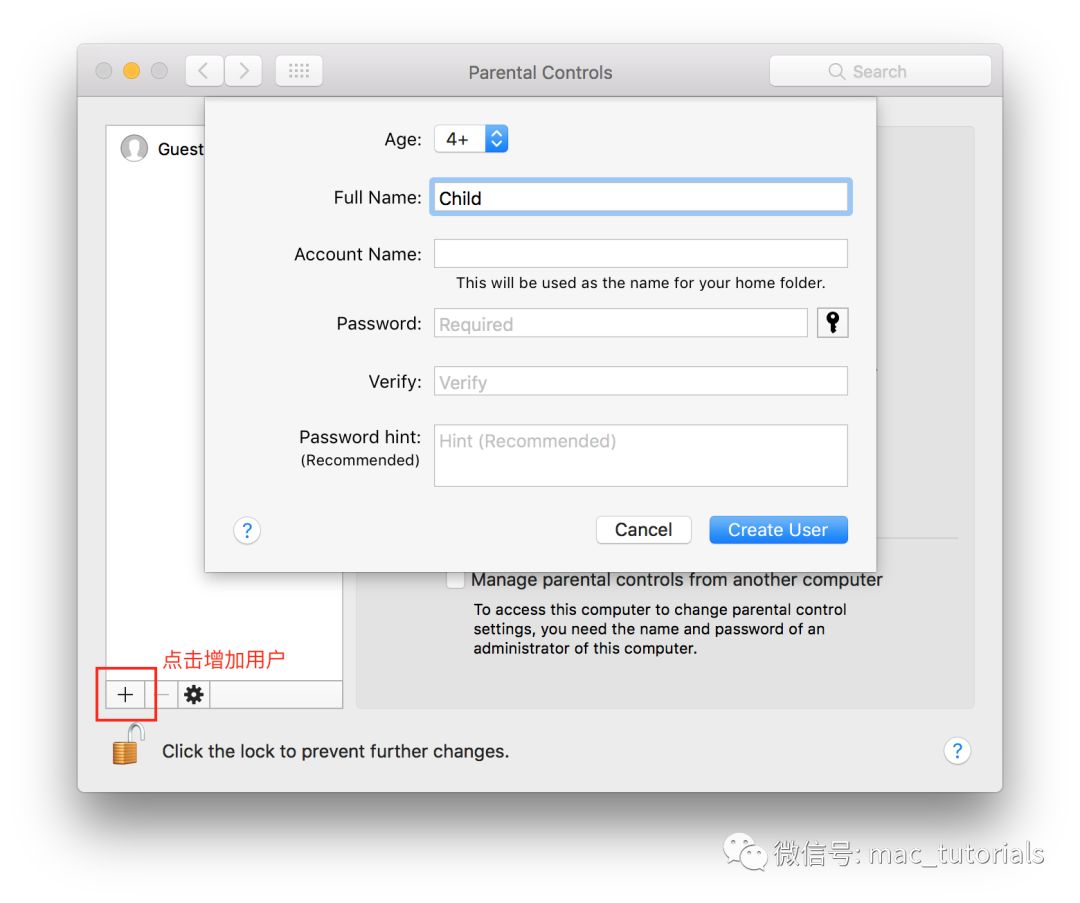Show all preferences grid icon

point(299,71)
